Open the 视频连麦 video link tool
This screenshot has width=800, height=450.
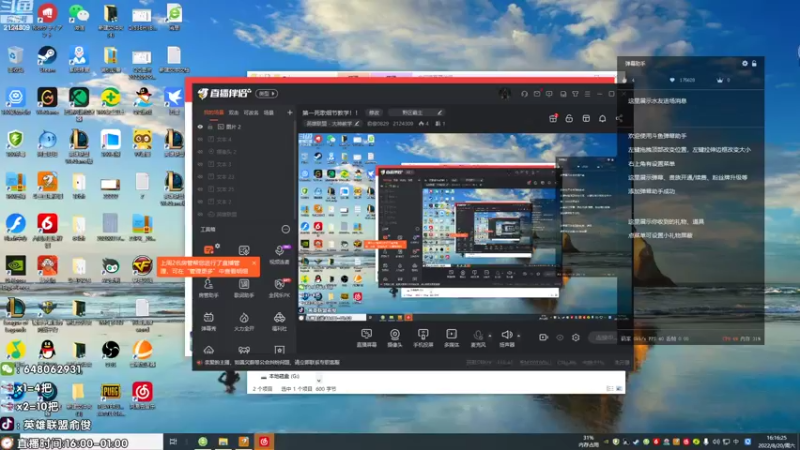pyautogui.click(x=279, y=254)
